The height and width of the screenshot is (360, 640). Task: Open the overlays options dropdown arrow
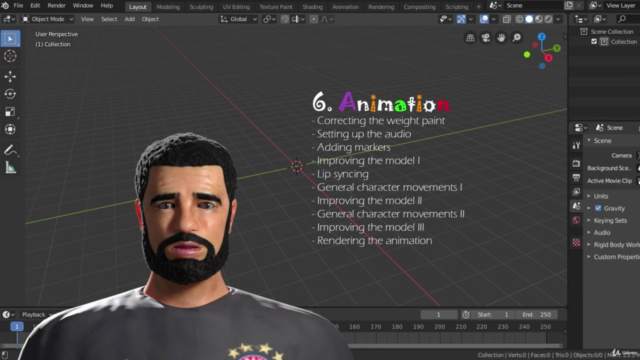pyautogui.click(x=493, y=19)
